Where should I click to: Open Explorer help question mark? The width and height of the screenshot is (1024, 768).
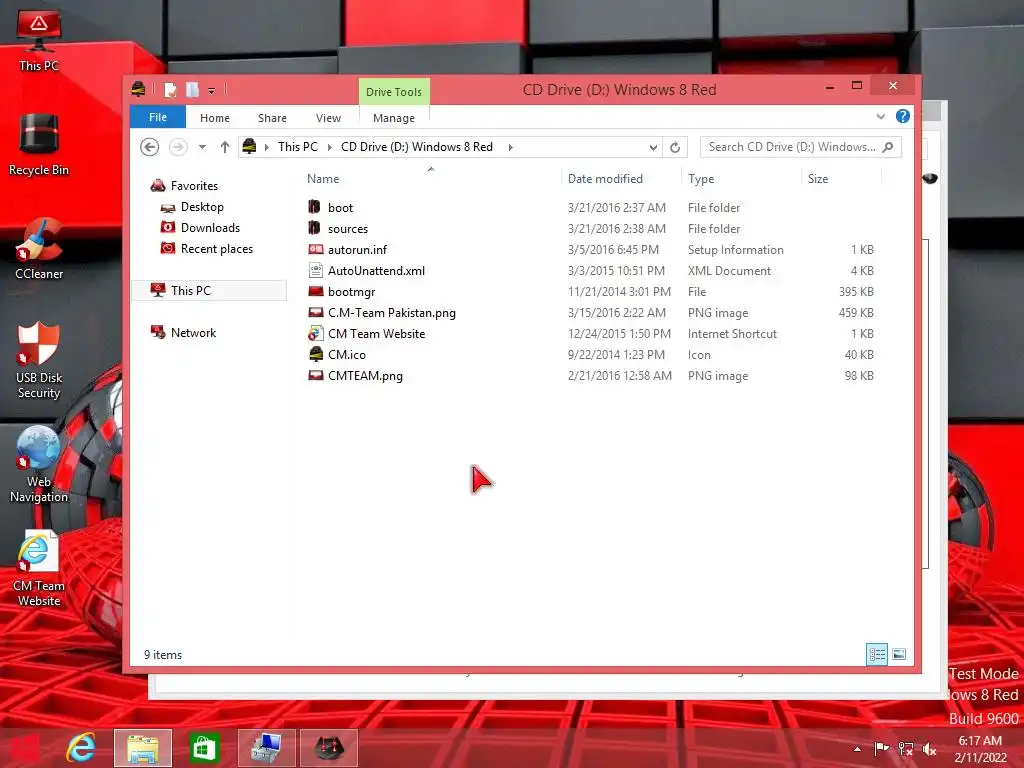[x=903, y=116]
